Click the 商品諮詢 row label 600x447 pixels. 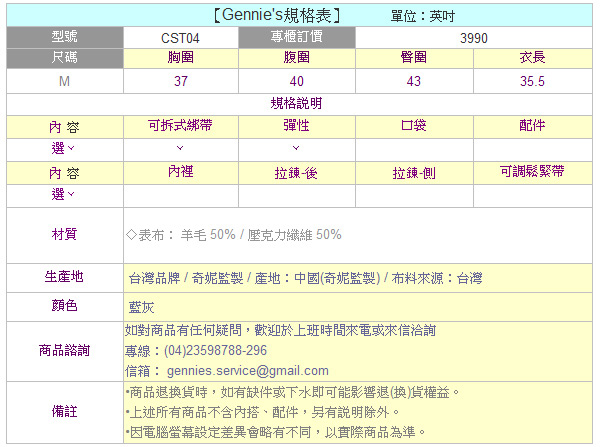[x=65, y=350]
